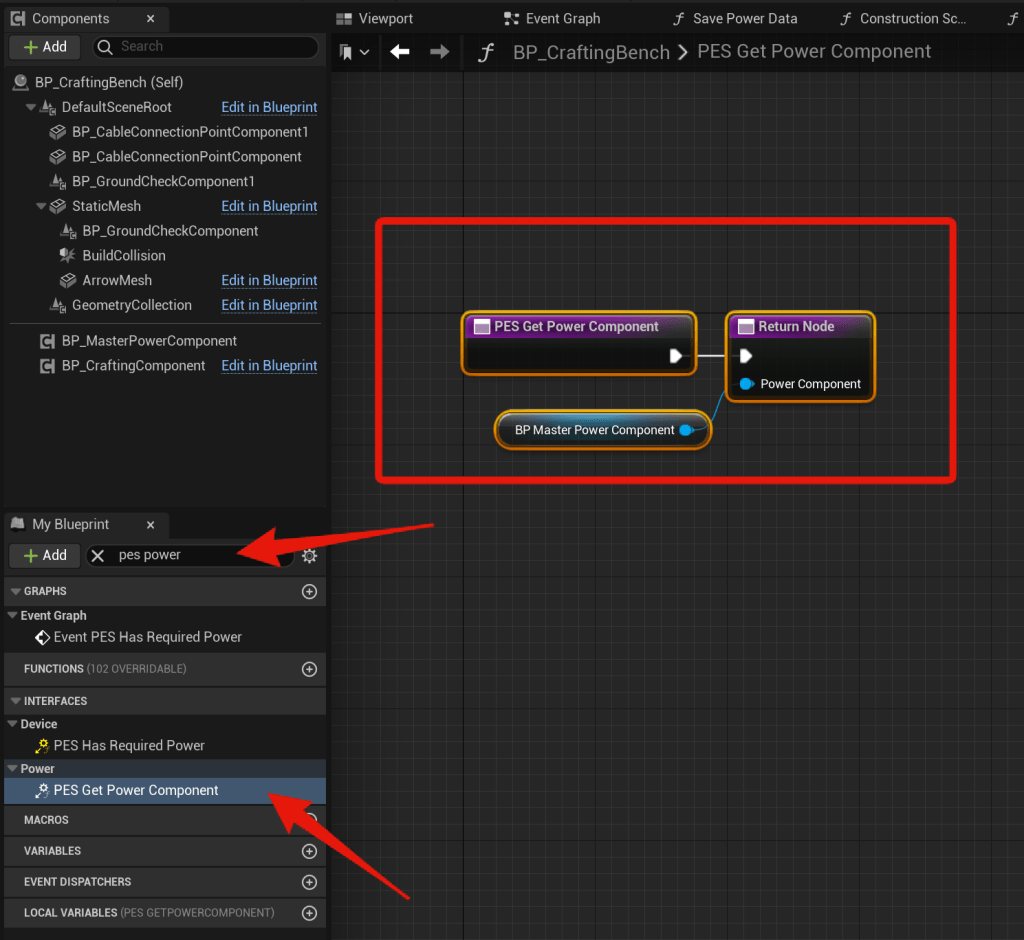
Task: Click the Components search field
Action: pyautogui.click(x=210, y=47)
